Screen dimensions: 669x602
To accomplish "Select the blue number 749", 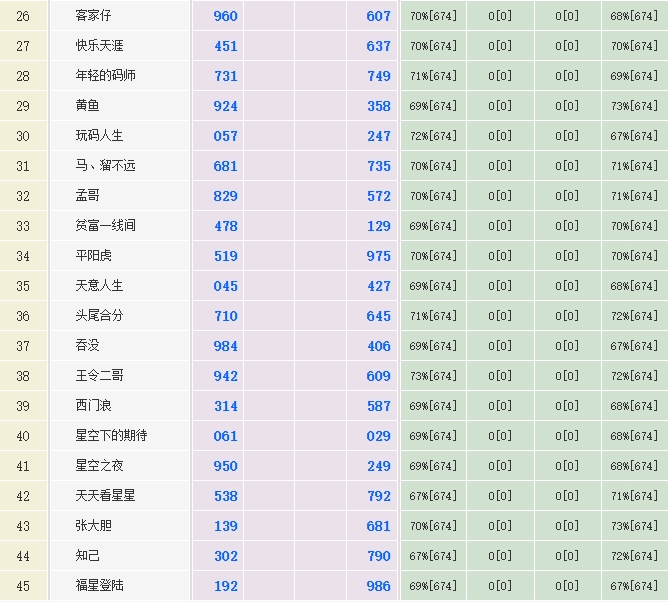I will click(378, 76).
